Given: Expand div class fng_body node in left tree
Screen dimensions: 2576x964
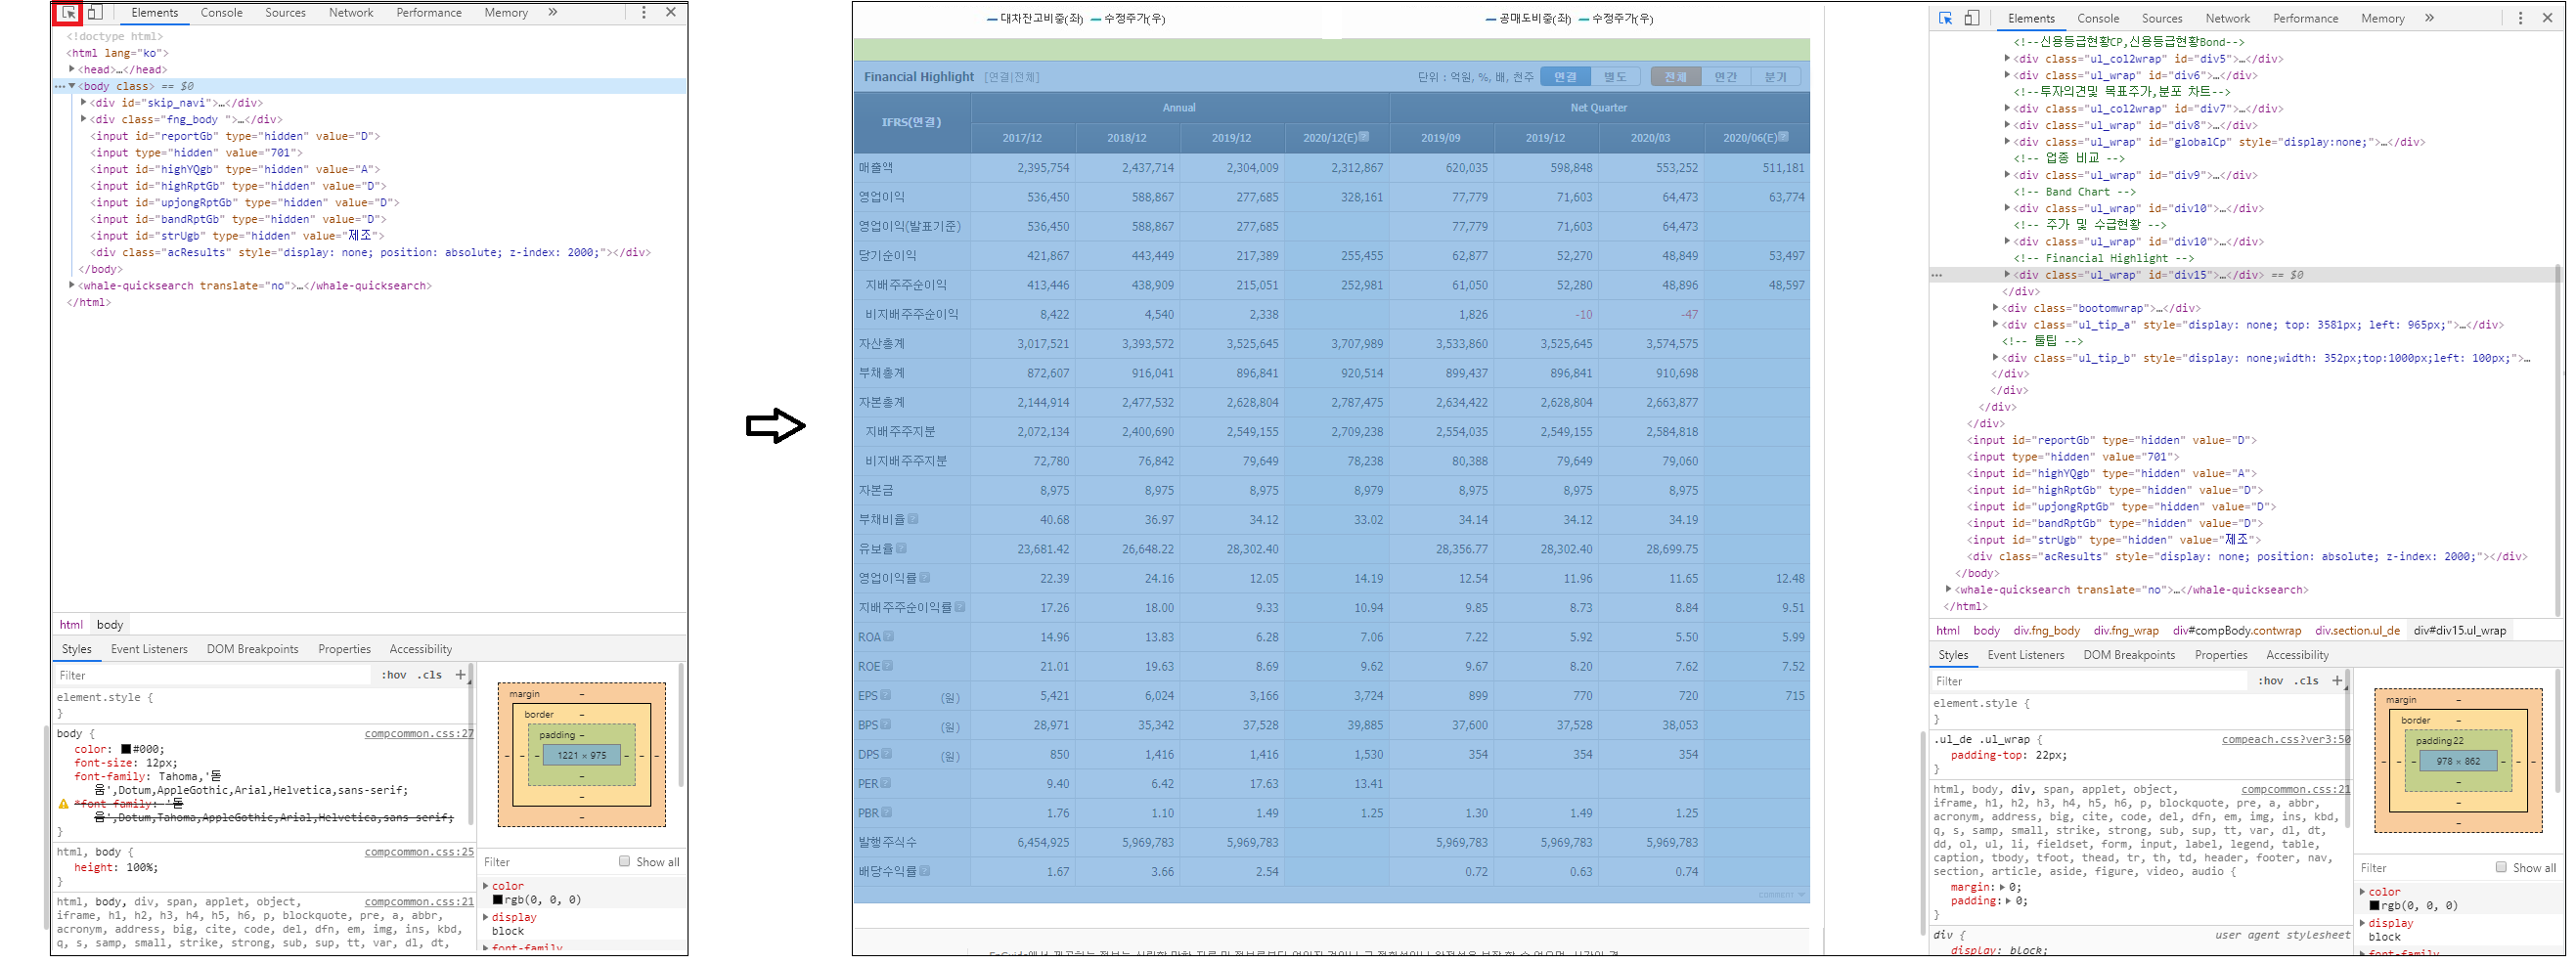Looking at the screenshot, I should [x=84, y=119].
